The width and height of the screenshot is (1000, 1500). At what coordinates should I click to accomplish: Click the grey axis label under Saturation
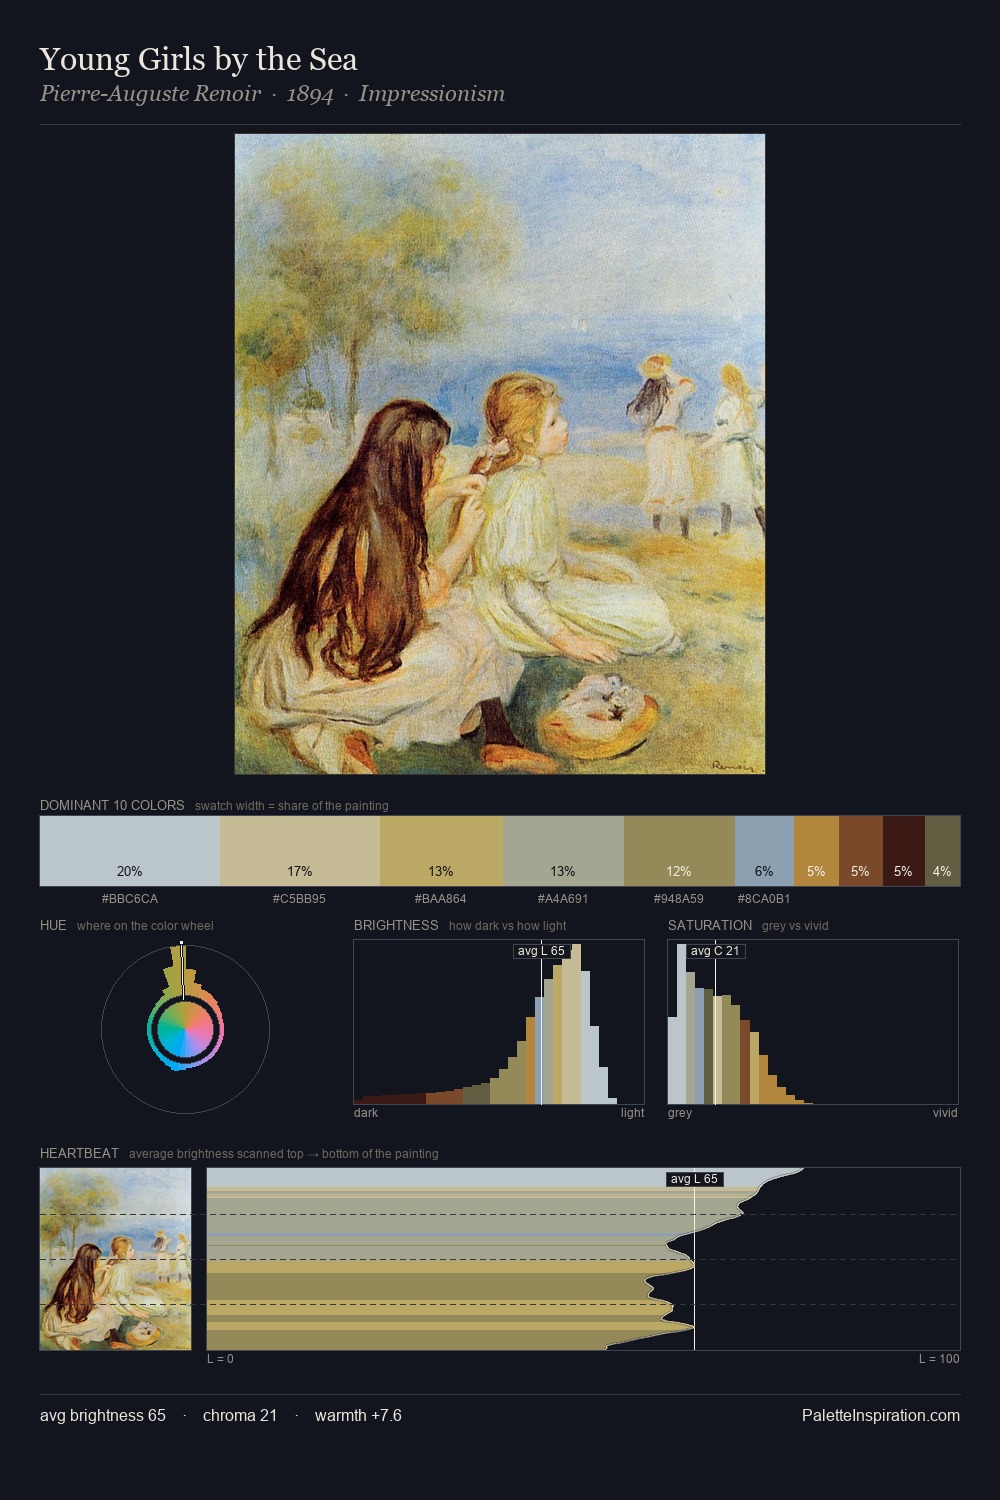click(x=680, y=1113)
